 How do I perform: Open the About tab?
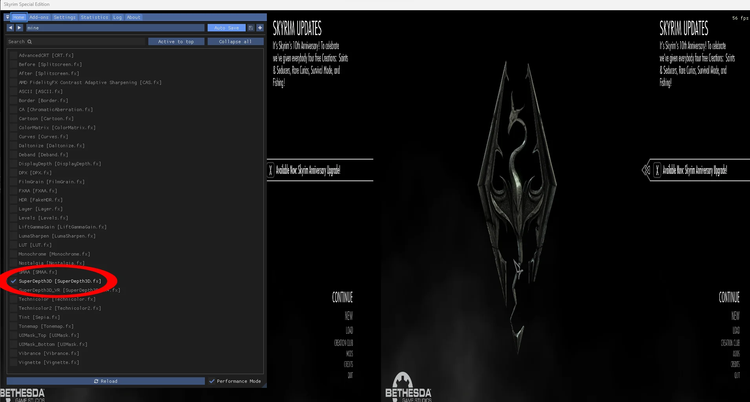(x=133, y=17)
